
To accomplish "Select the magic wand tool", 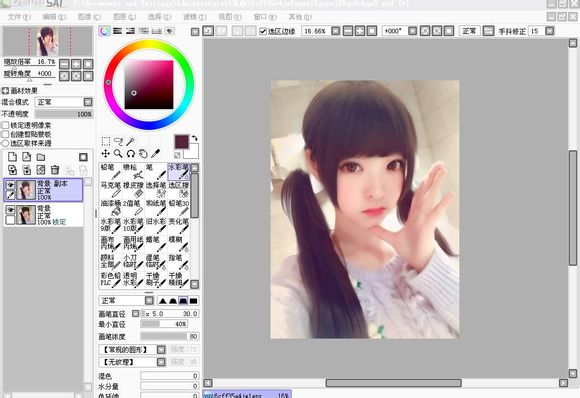I will click(x=130, y=141).
